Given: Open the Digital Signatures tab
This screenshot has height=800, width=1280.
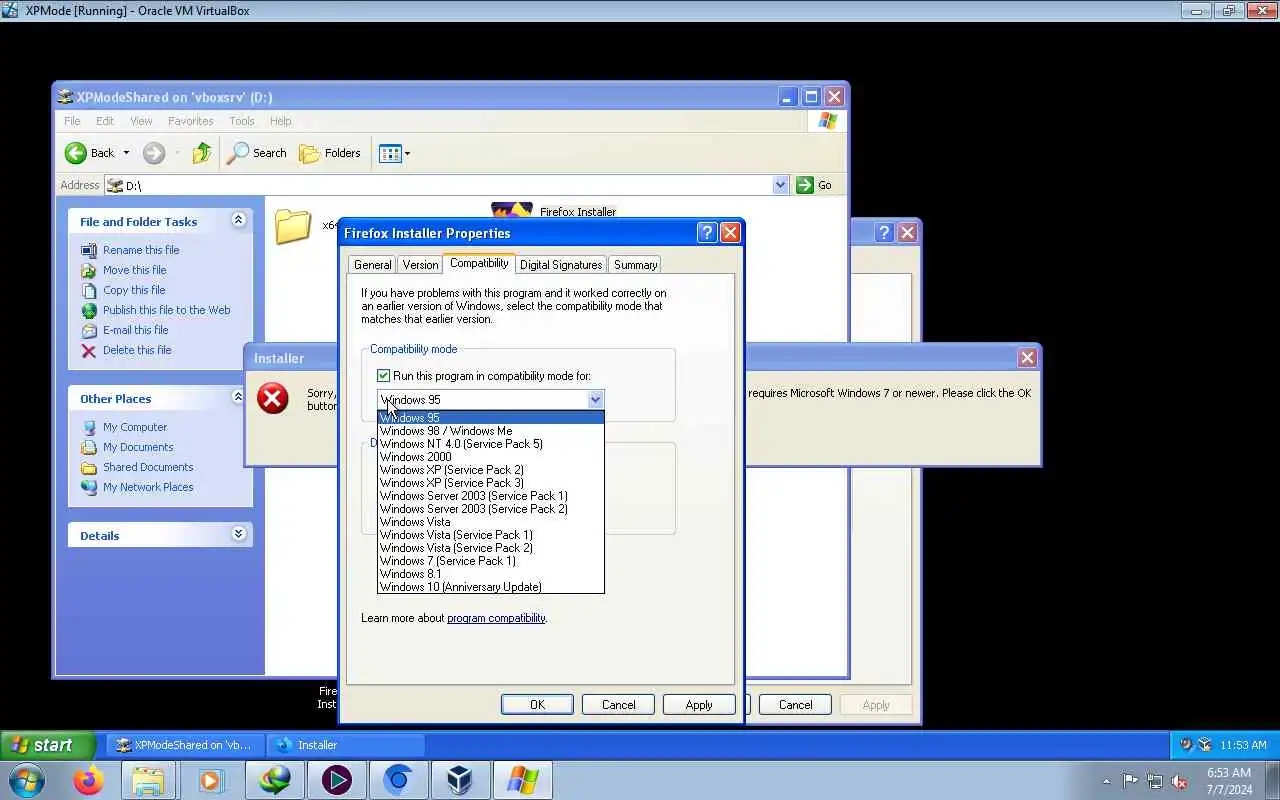Looking at the screenshot, I should point(561,265).
